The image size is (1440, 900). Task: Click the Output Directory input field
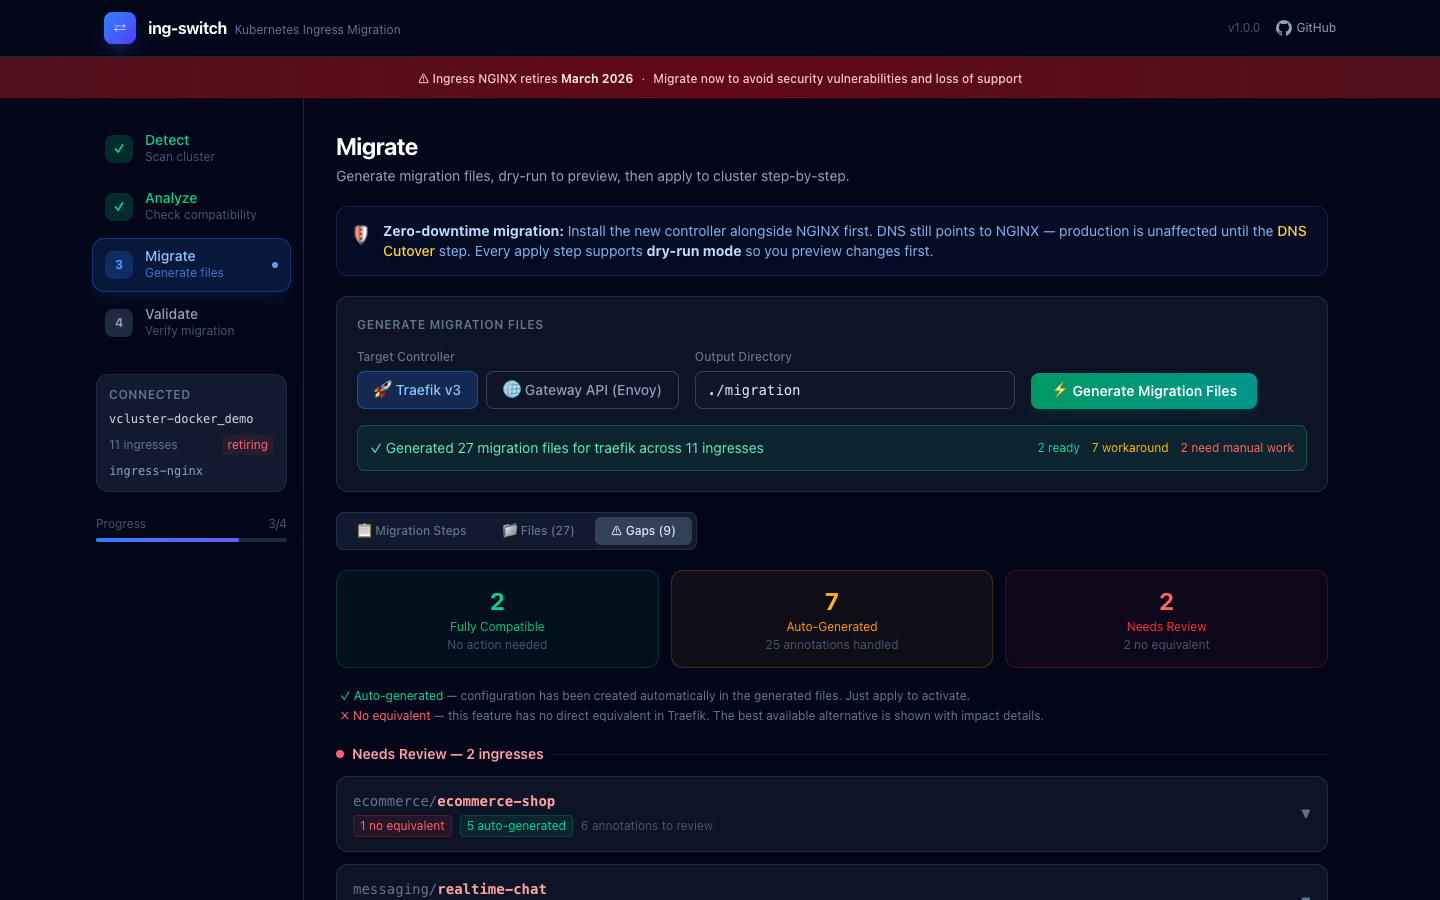[x=855, y=390]
